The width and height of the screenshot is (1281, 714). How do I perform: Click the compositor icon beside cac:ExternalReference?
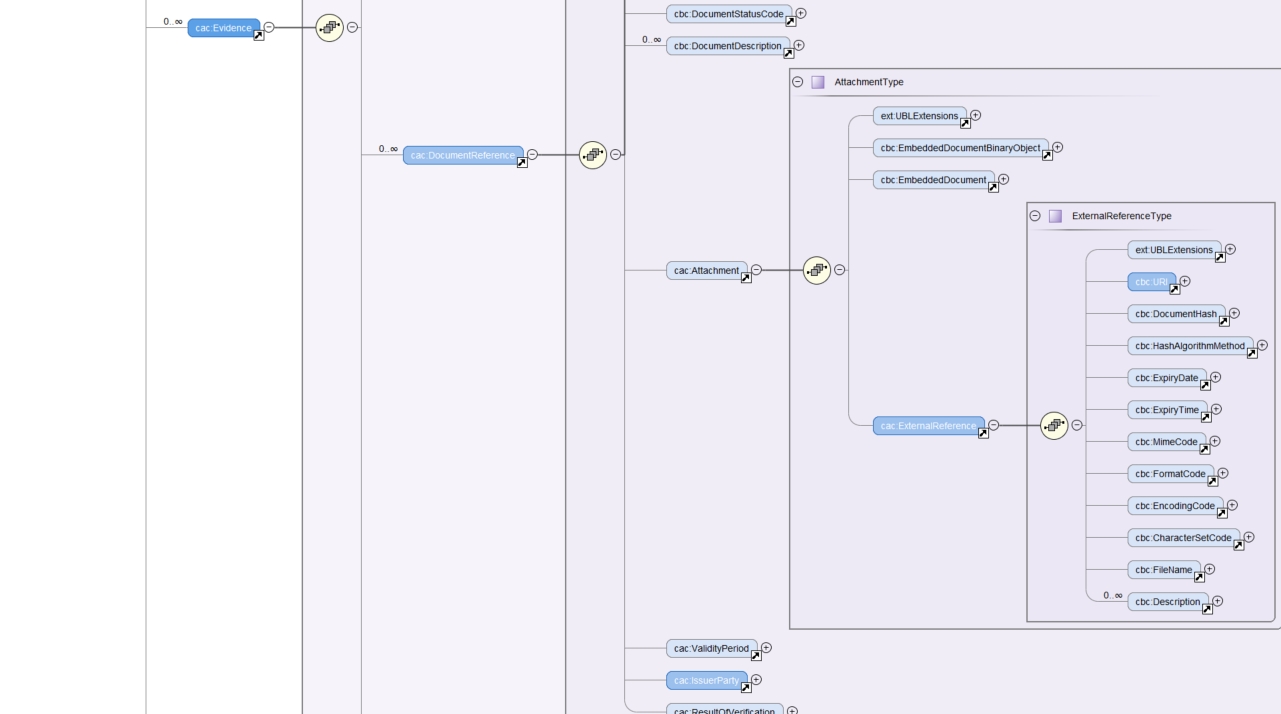(1052, 425)
